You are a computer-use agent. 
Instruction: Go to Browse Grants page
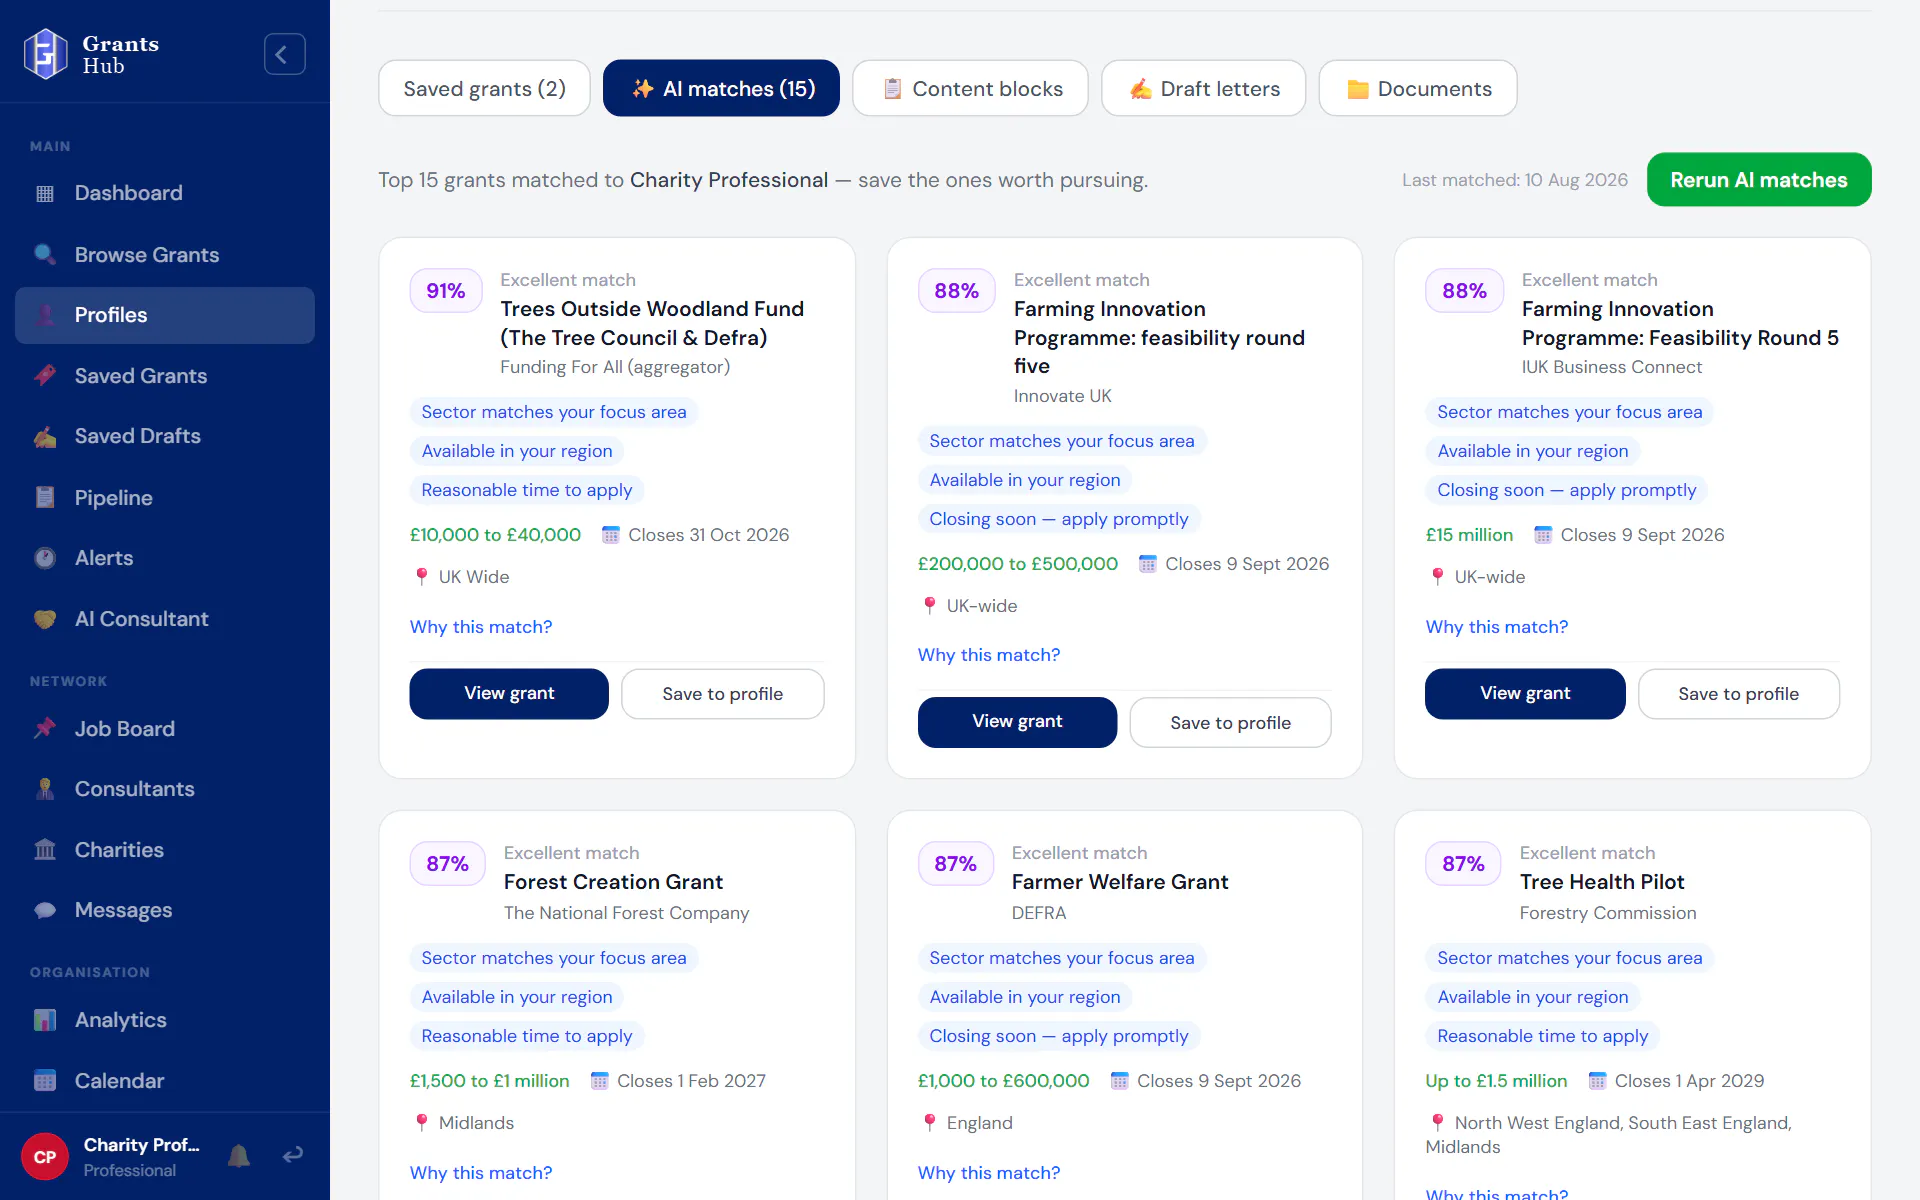point(165,255)
